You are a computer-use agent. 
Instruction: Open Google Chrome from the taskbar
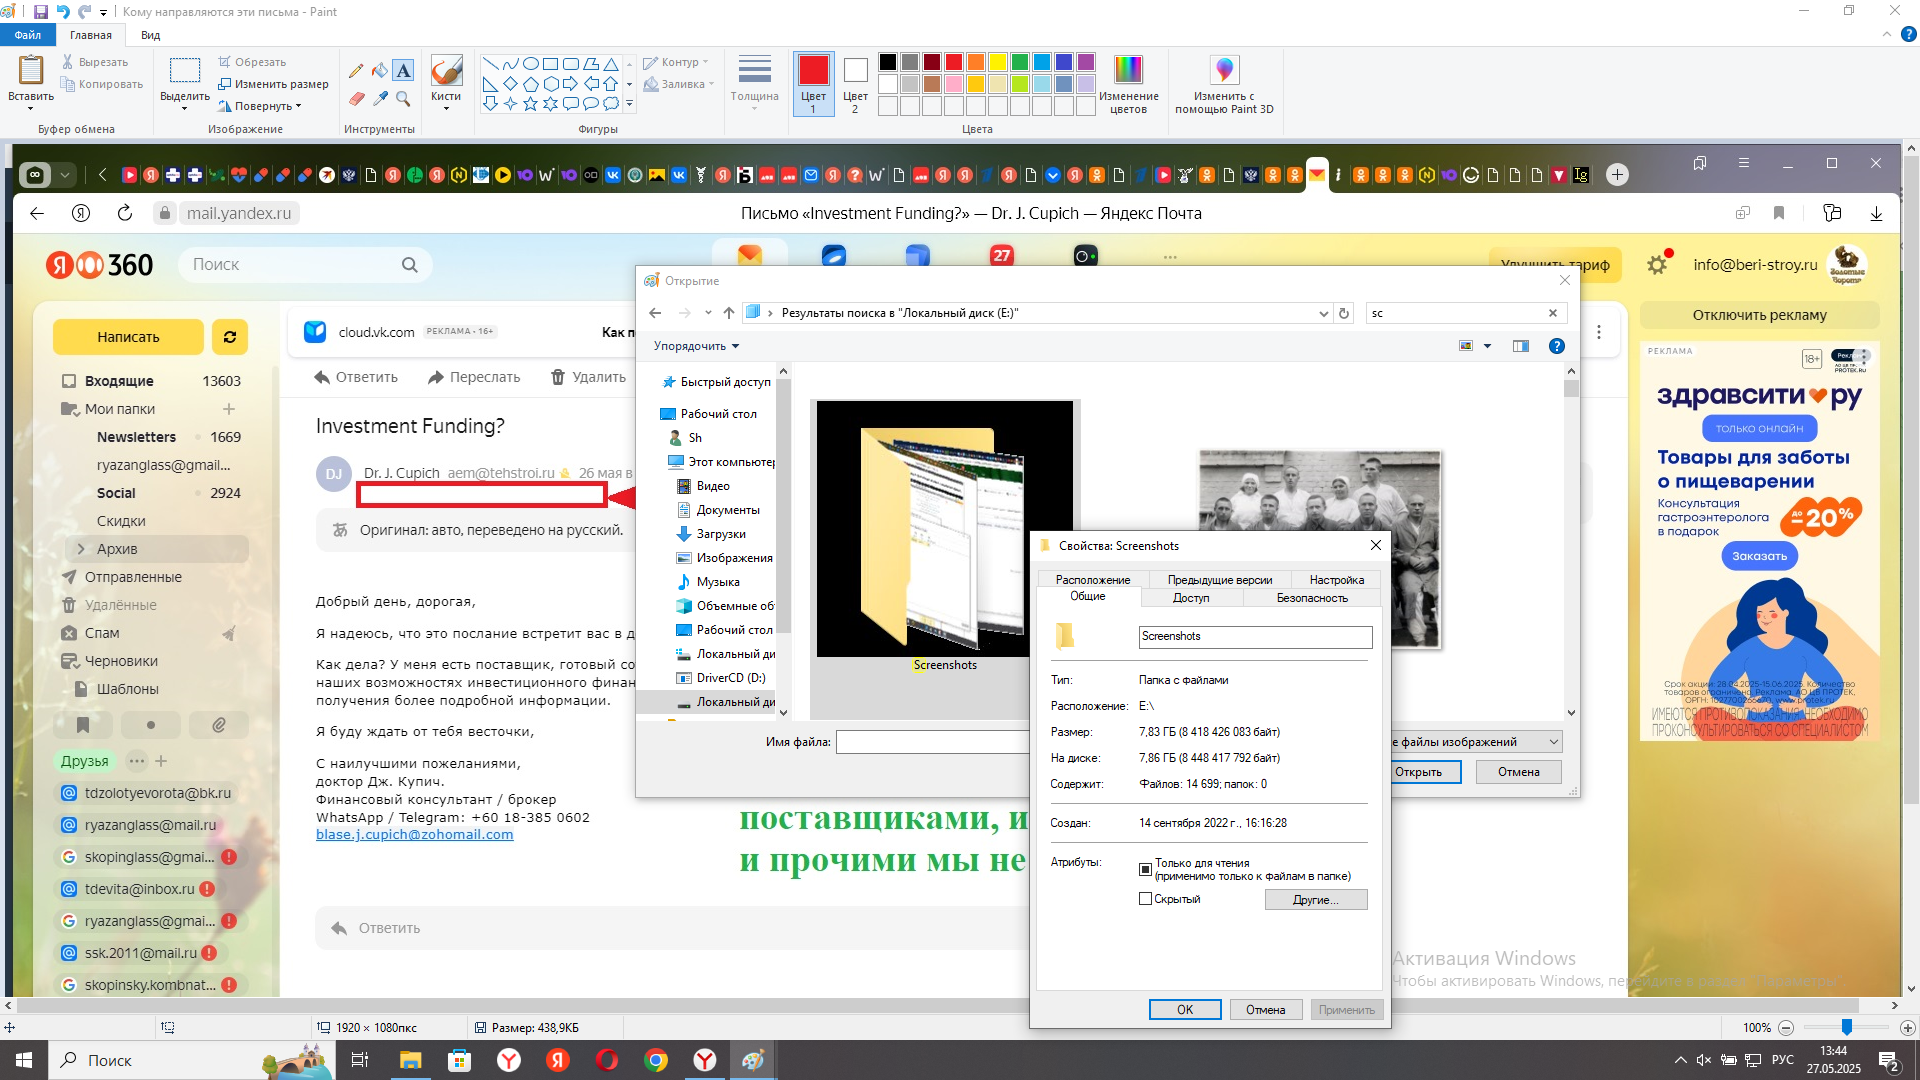point(656,1060)
